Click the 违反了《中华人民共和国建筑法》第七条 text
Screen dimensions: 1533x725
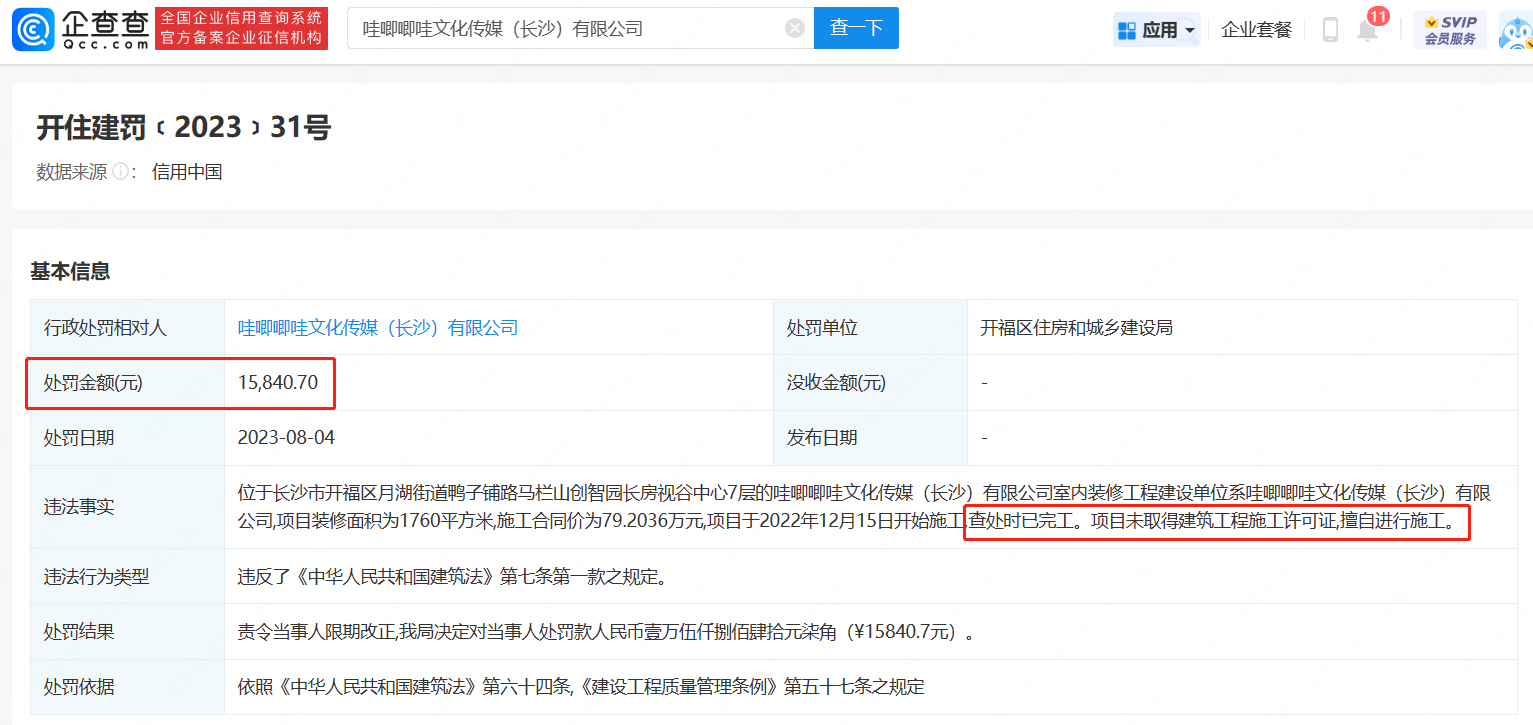click(452, 577)
